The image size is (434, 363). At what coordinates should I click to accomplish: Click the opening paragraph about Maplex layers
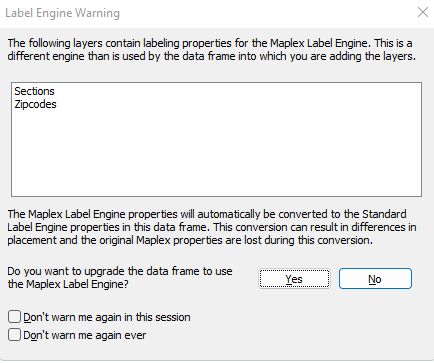tap(212, 49)
